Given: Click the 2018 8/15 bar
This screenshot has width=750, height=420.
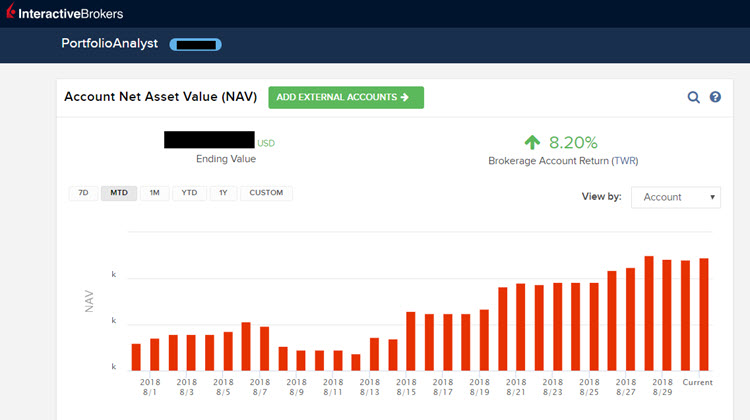Looking at the screenshot, I should tap(410, 341).
